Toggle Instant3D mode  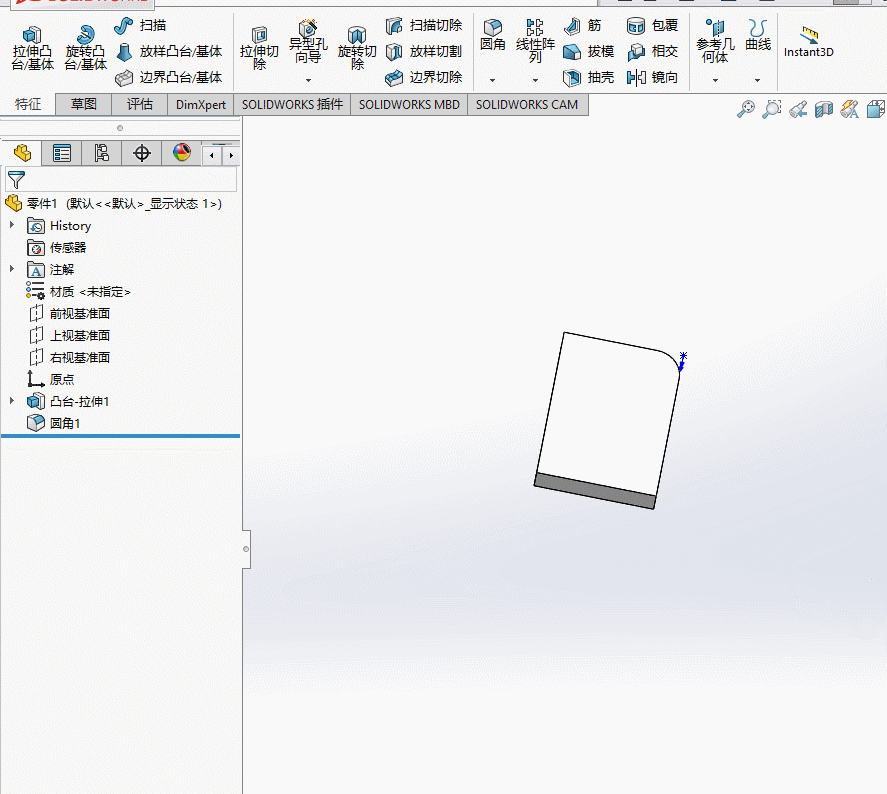tap(809, 42)
